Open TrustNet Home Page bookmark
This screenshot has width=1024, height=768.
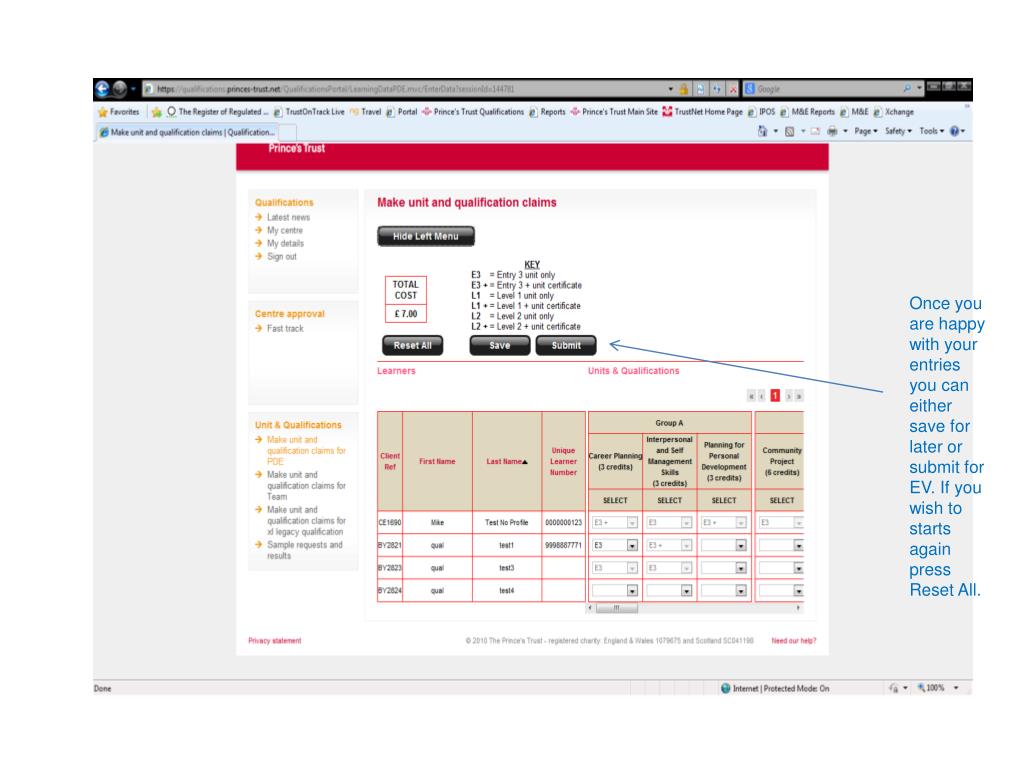[703, 112]
